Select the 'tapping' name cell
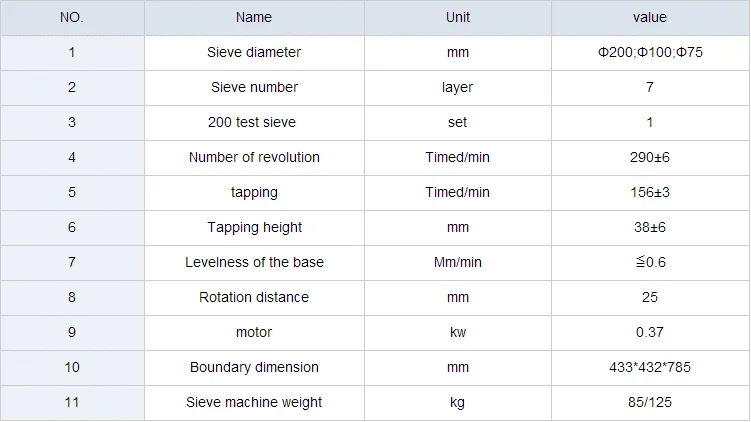 [254, 192]
